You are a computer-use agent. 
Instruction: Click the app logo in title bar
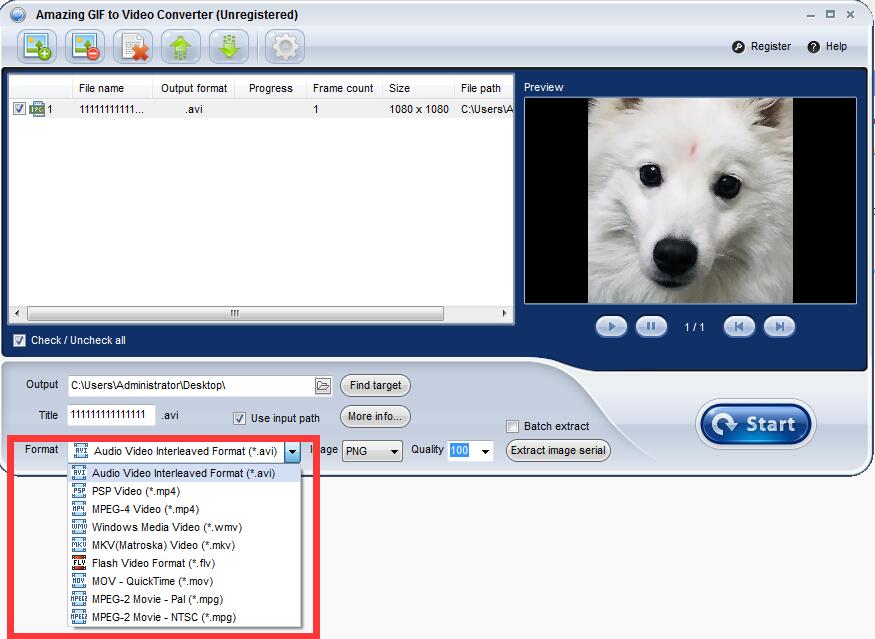tap(17, 14)
